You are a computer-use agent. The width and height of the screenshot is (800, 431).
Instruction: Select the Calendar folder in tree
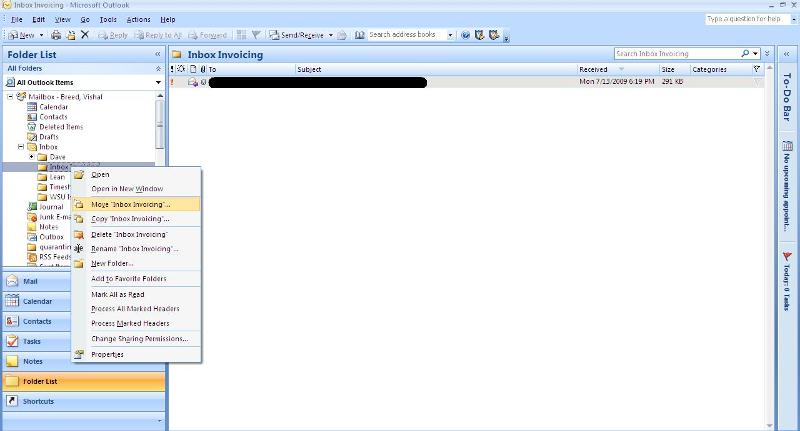pos(54,107)
